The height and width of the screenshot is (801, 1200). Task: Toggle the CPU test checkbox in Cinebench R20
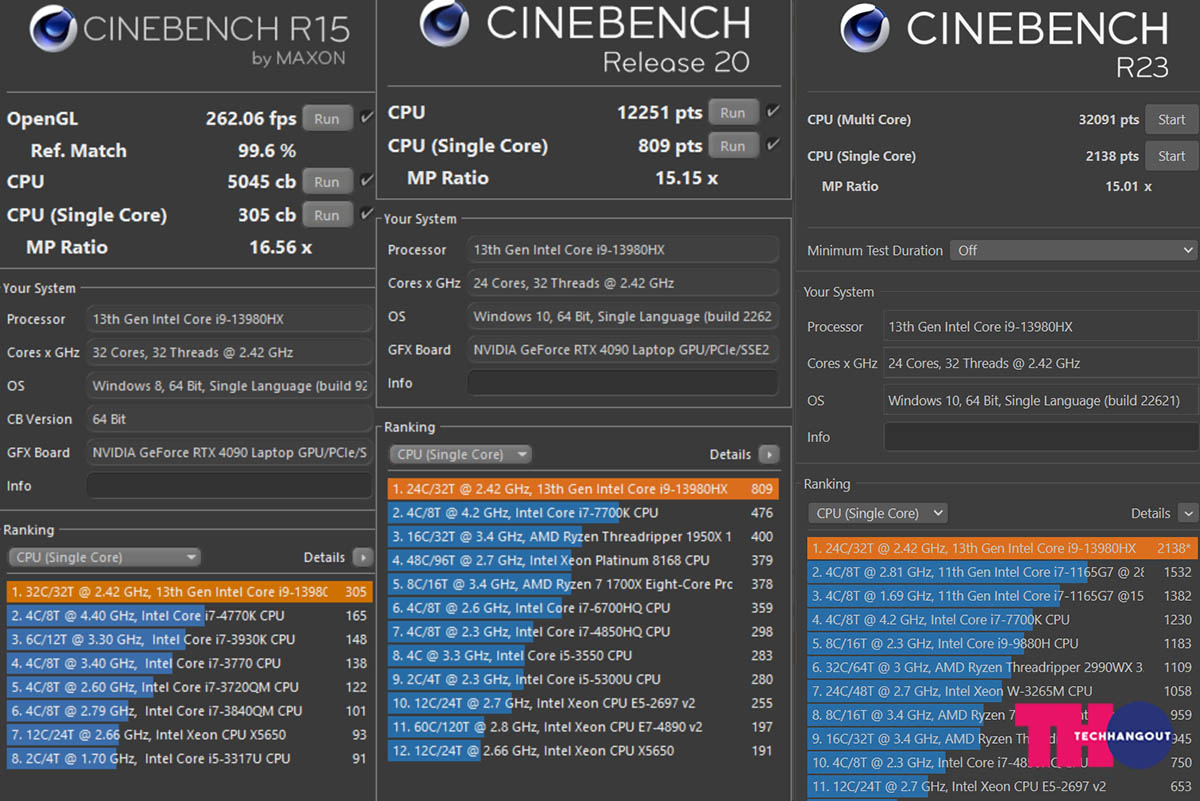[x=773, y=113]
